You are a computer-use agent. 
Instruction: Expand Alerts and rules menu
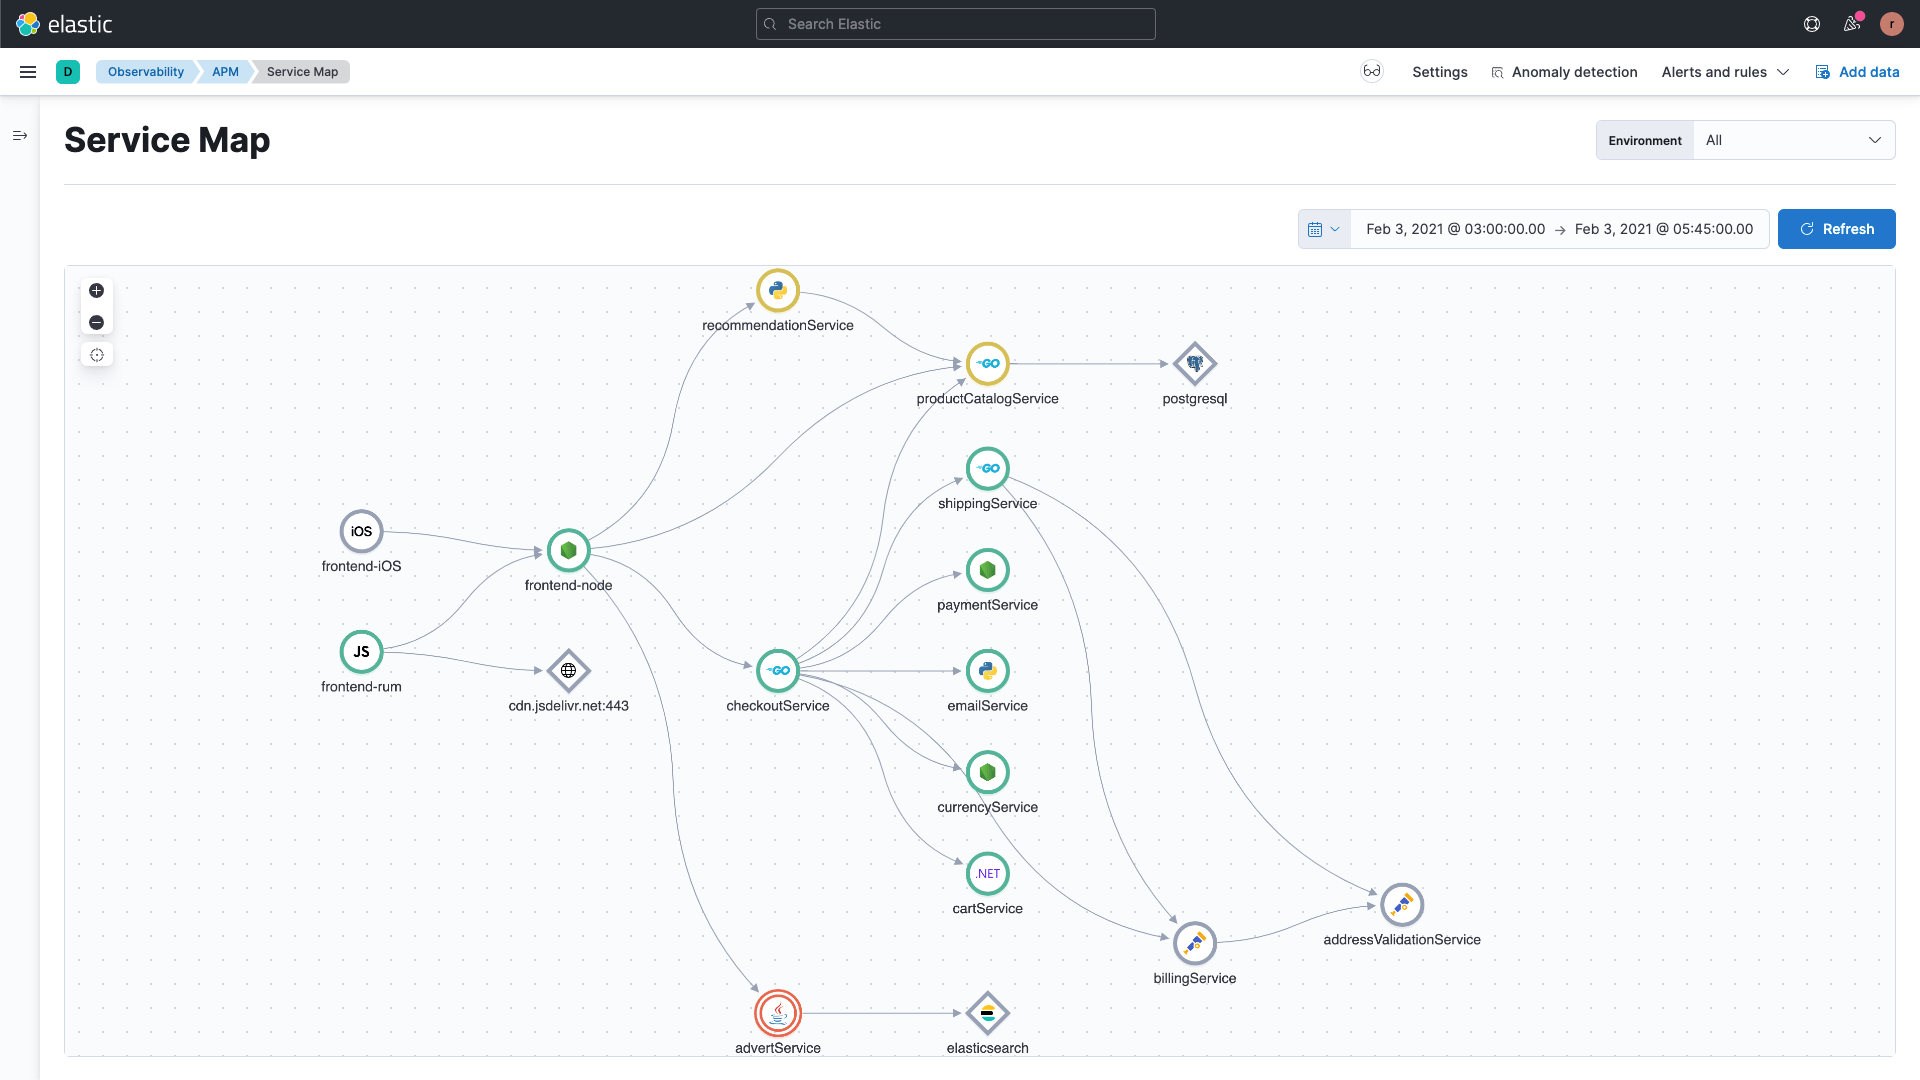pos(1725,72)
